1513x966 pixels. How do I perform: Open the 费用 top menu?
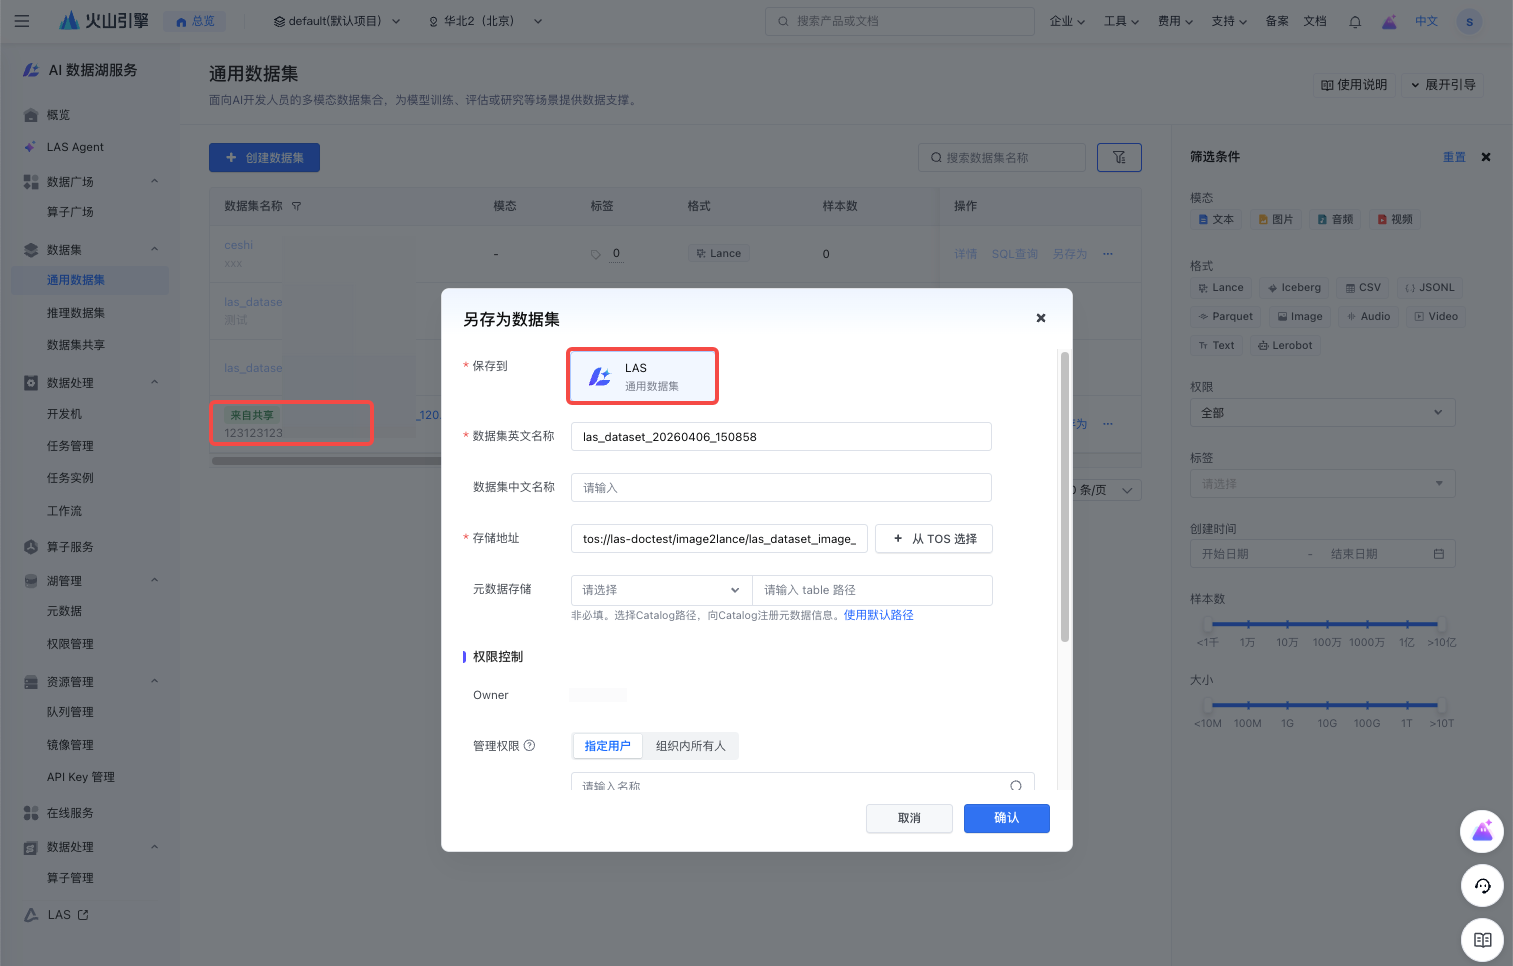(1175, 21)
